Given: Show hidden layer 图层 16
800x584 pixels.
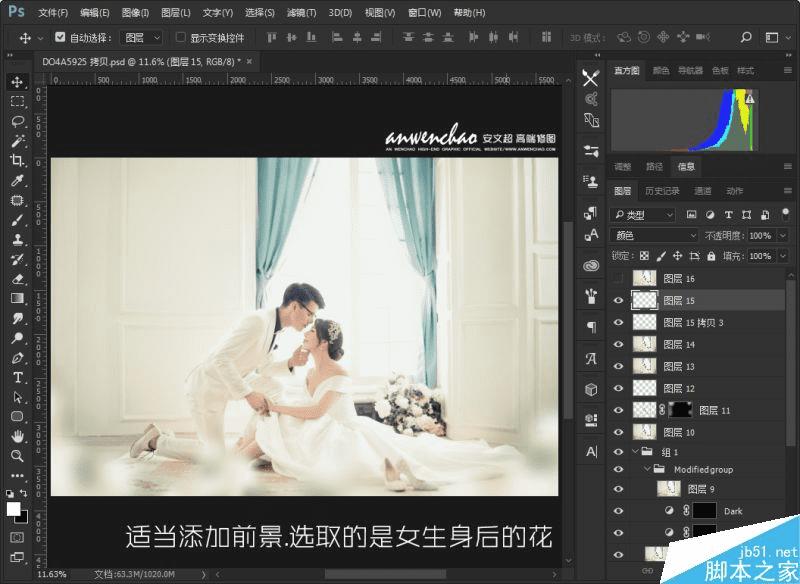Looking at the screenshot, I should coord(618,278).
